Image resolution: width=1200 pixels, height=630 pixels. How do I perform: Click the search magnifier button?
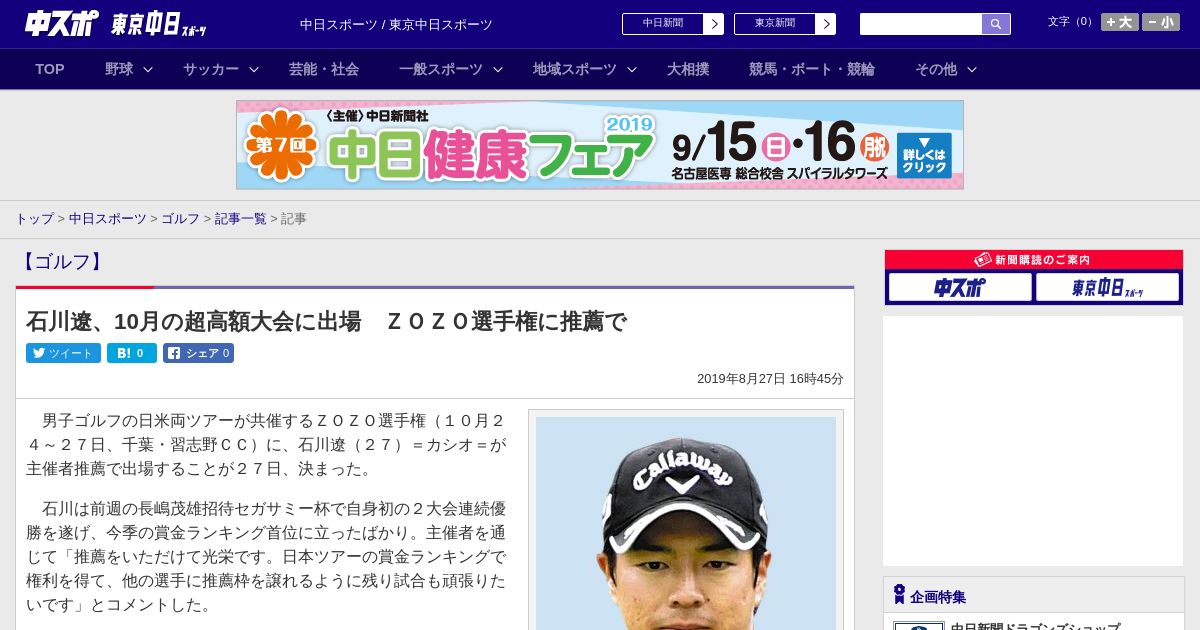[996, 24]
